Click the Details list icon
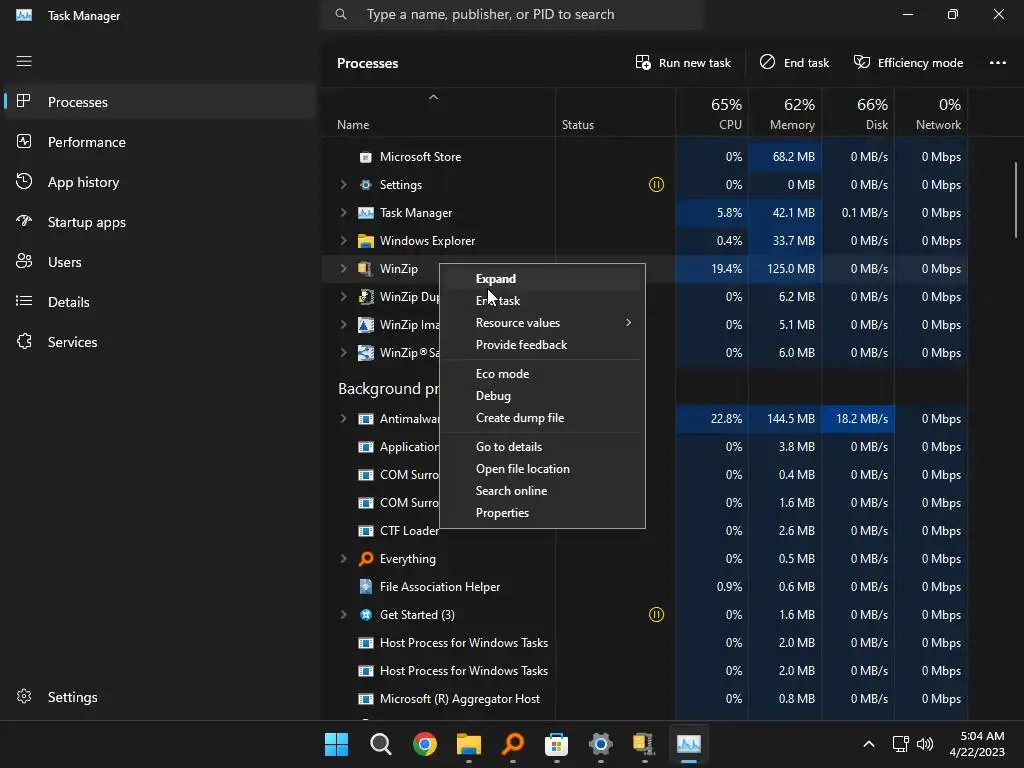The image size is (1024, 768). click(24, 301)
